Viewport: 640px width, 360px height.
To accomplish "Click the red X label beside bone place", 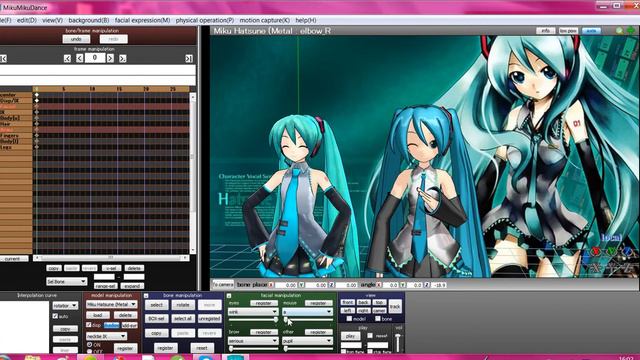I will tap(271, 285).
